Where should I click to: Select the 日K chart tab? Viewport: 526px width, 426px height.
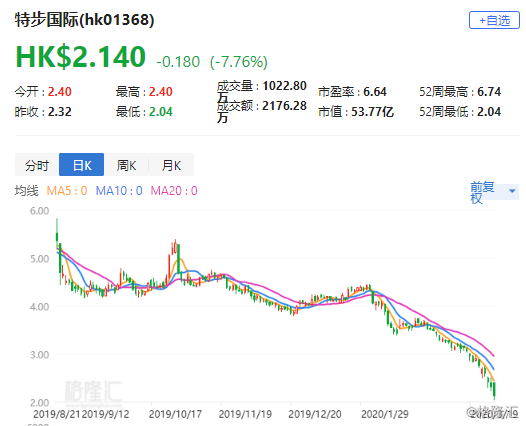(x=82, y=165)
